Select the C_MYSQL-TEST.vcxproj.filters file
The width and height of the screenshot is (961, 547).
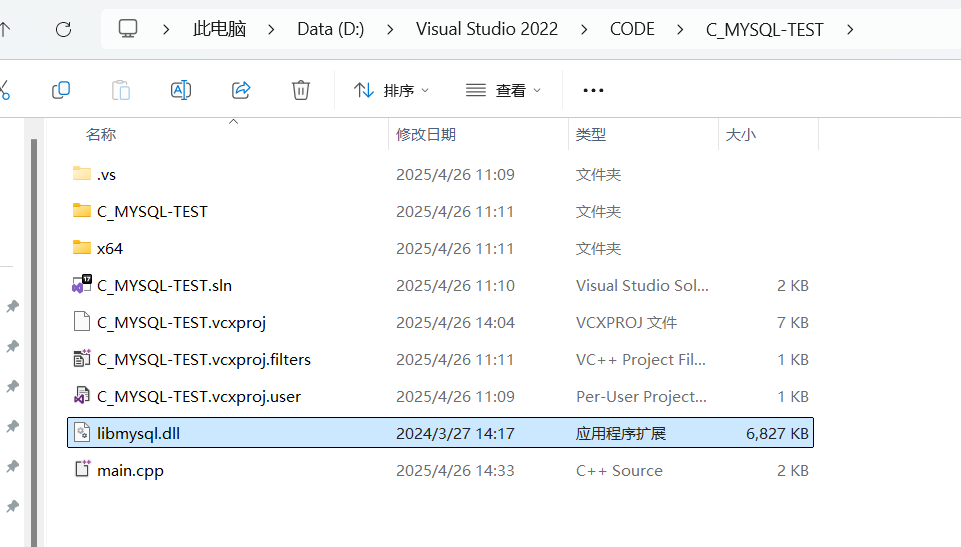tap(204, 359)
